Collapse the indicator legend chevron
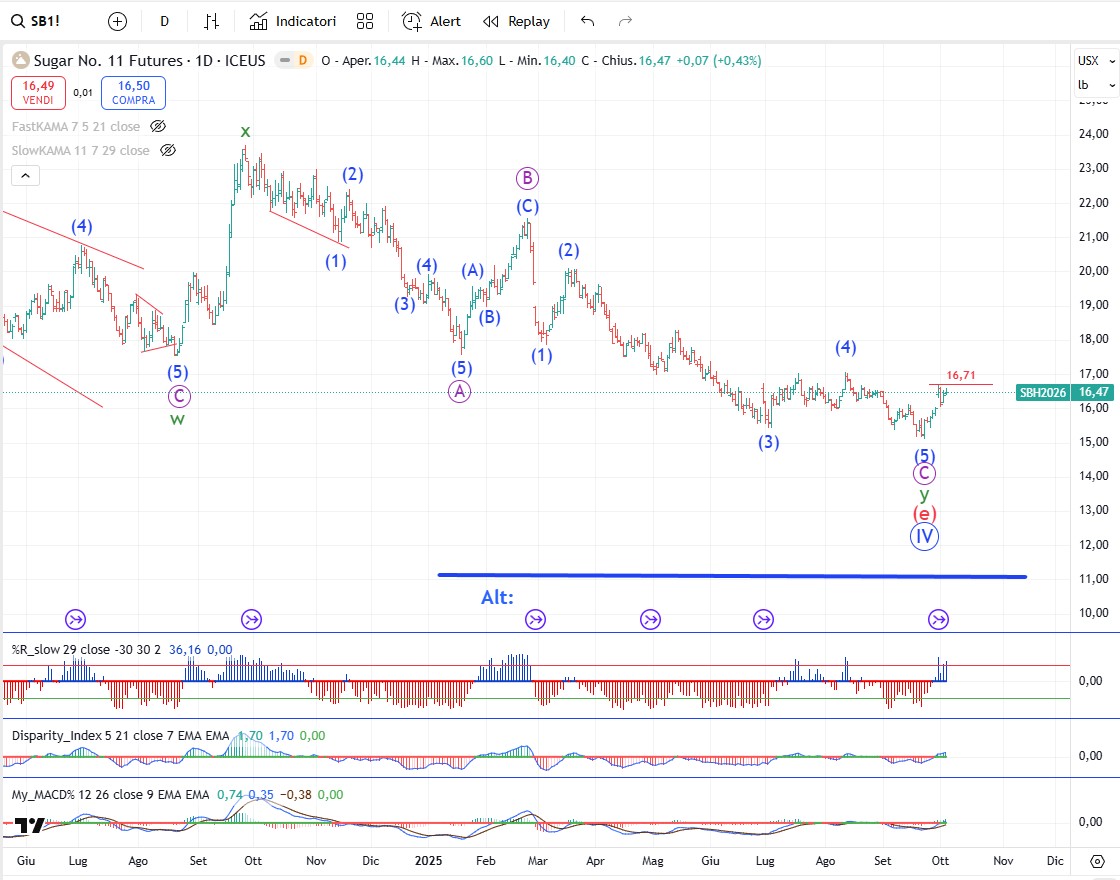 (x=25, y=176)
